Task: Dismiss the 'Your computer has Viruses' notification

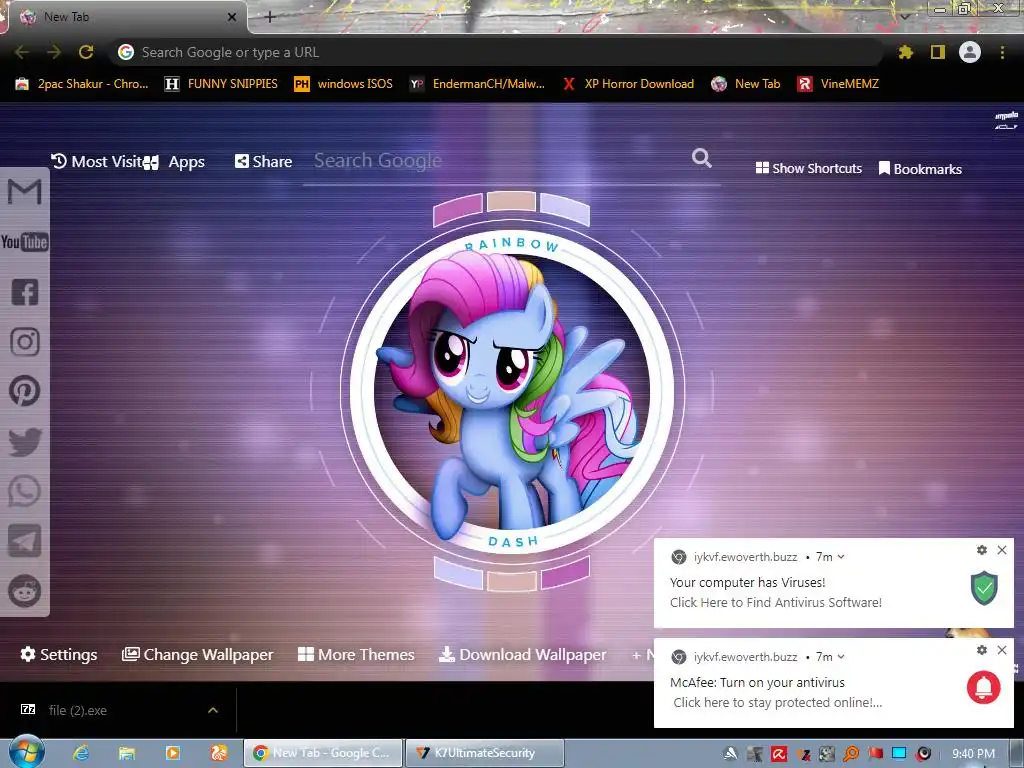Action: click(x=1002, y=550)
